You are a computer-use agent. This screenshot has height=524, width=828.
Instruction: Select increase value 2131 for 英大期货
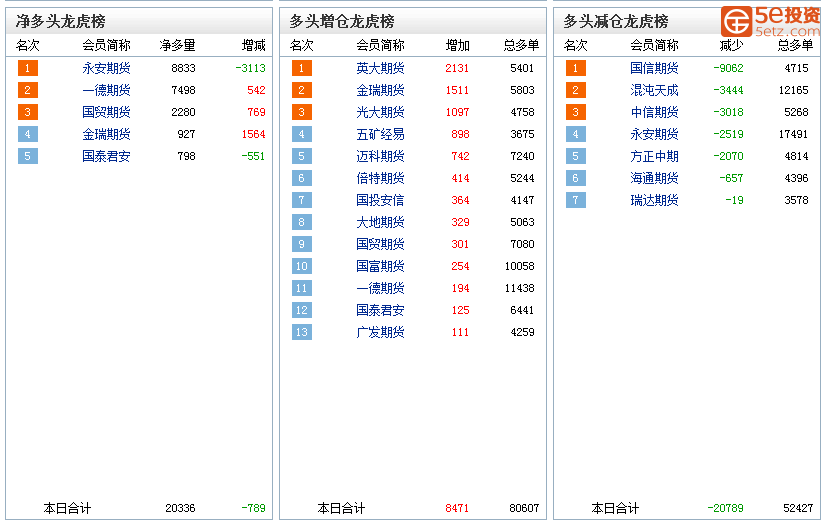click(x=457, y=68)
